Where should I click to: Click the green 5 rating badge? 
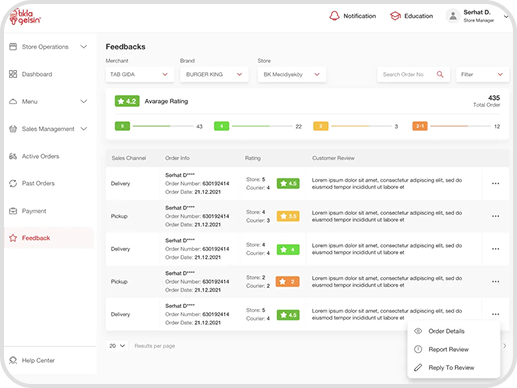[x=122, y=126]
